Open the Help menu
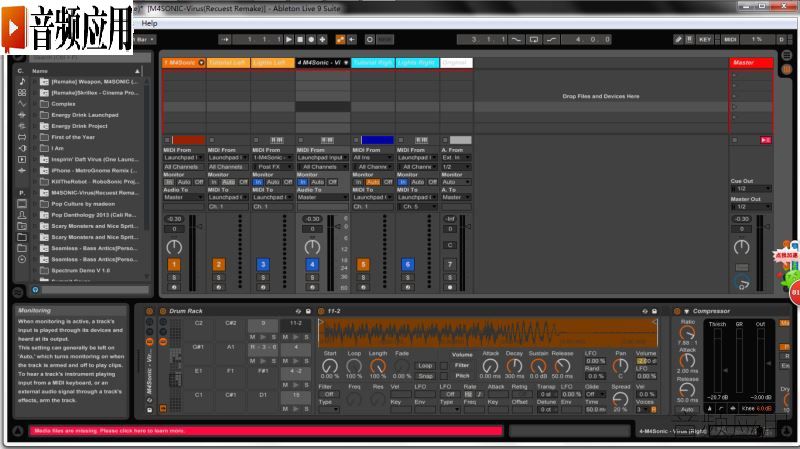 [x=149, y=23]
